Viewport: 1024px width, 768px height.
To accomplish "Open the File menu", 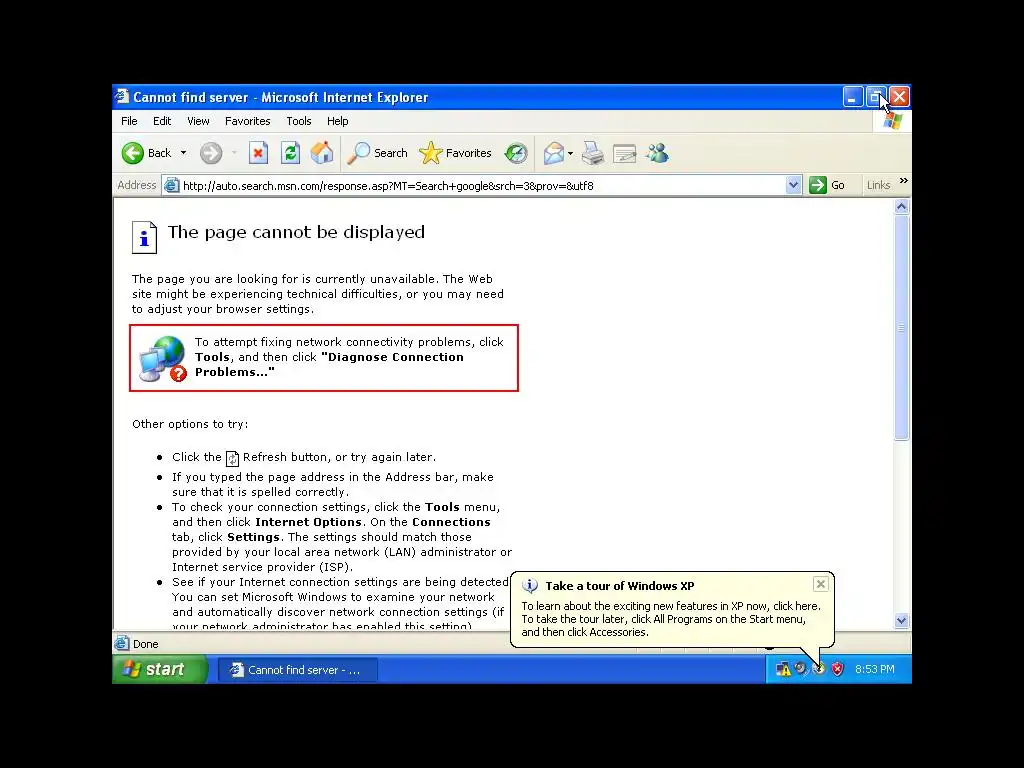I will coord(129,121).
